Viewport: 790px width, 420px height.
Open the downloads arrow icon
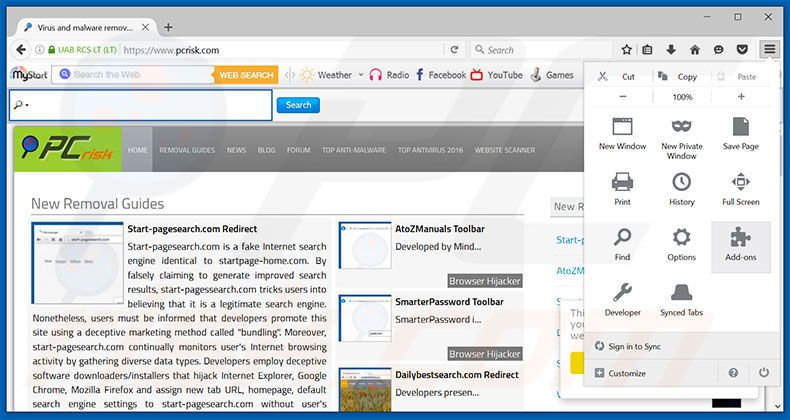tap(671, 49)
